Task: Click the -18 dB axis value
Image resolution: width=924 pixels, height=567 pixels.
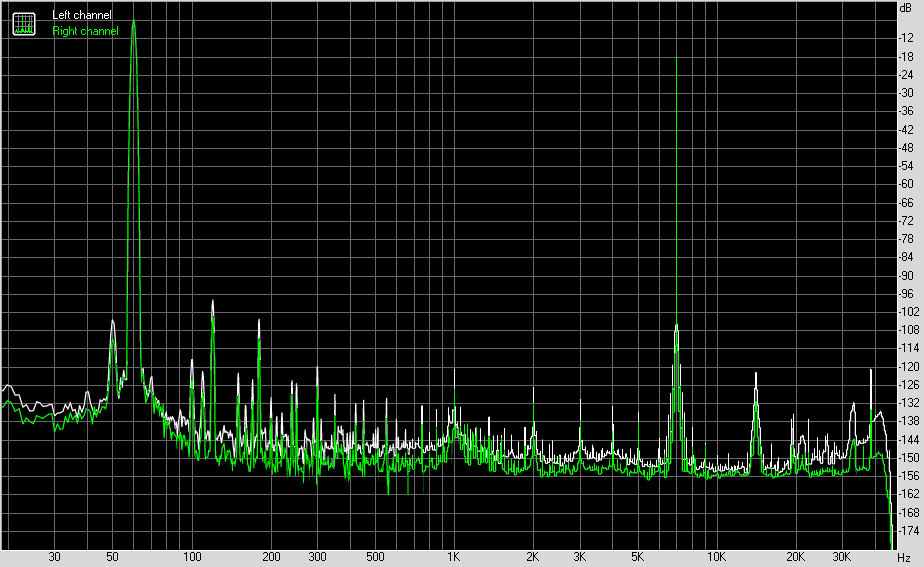Action: click(906, 57)
